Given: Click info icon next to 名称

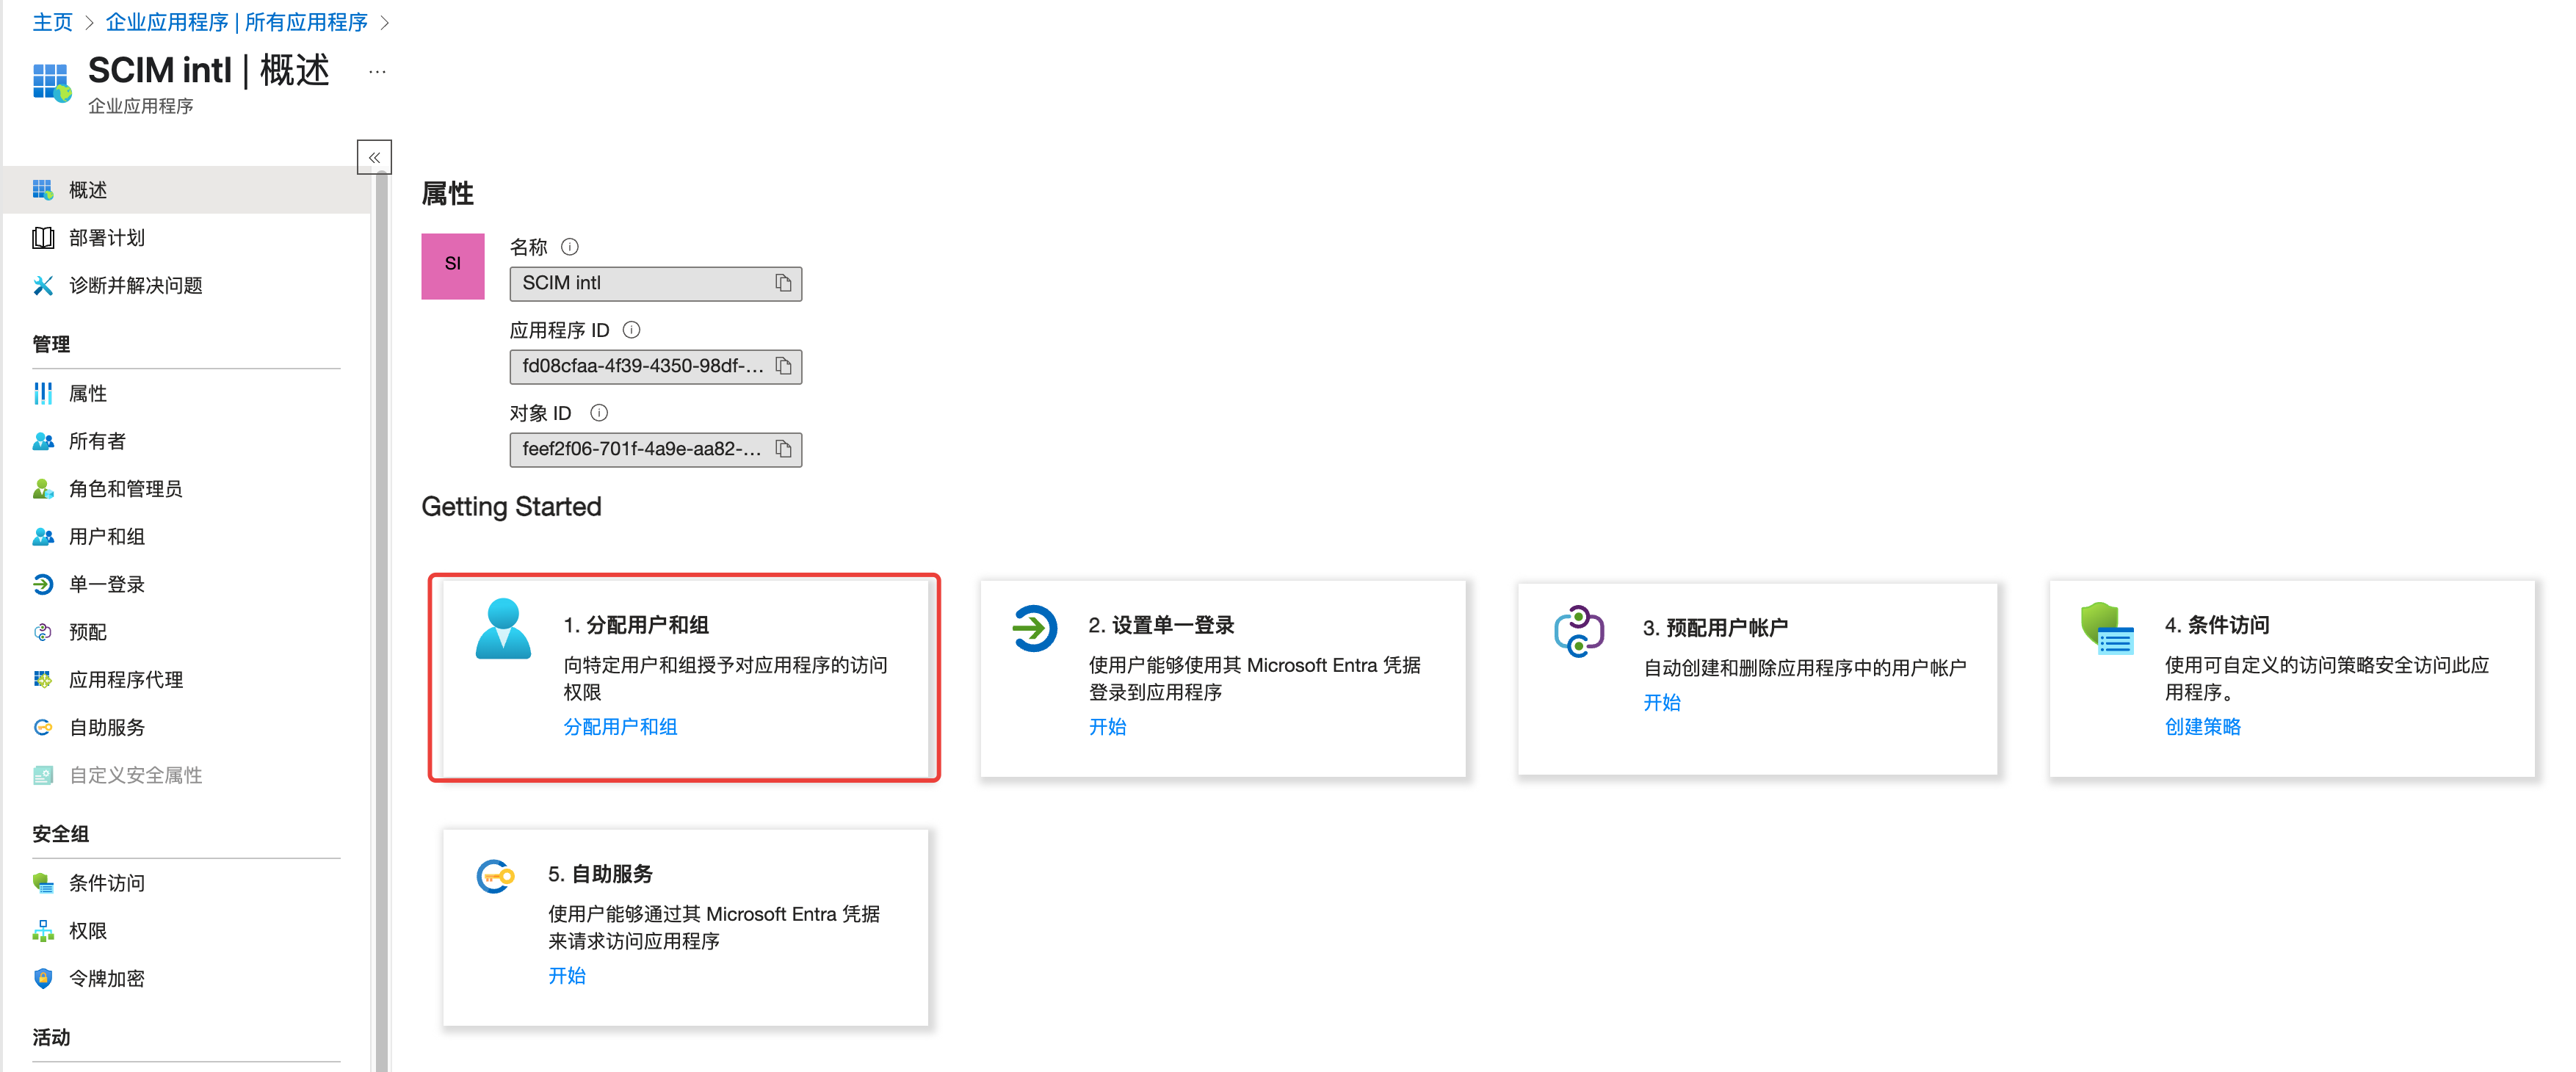Looking at the screenshot, I should (570, 246).
